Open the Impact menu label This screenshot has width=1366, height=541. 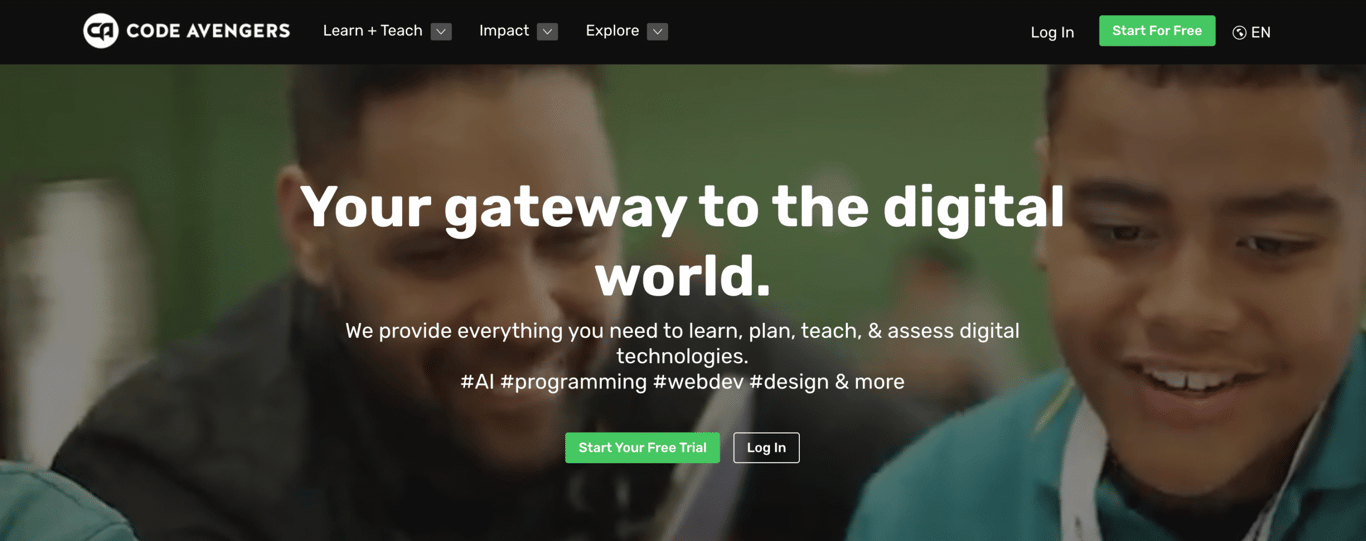click(504, 31)
